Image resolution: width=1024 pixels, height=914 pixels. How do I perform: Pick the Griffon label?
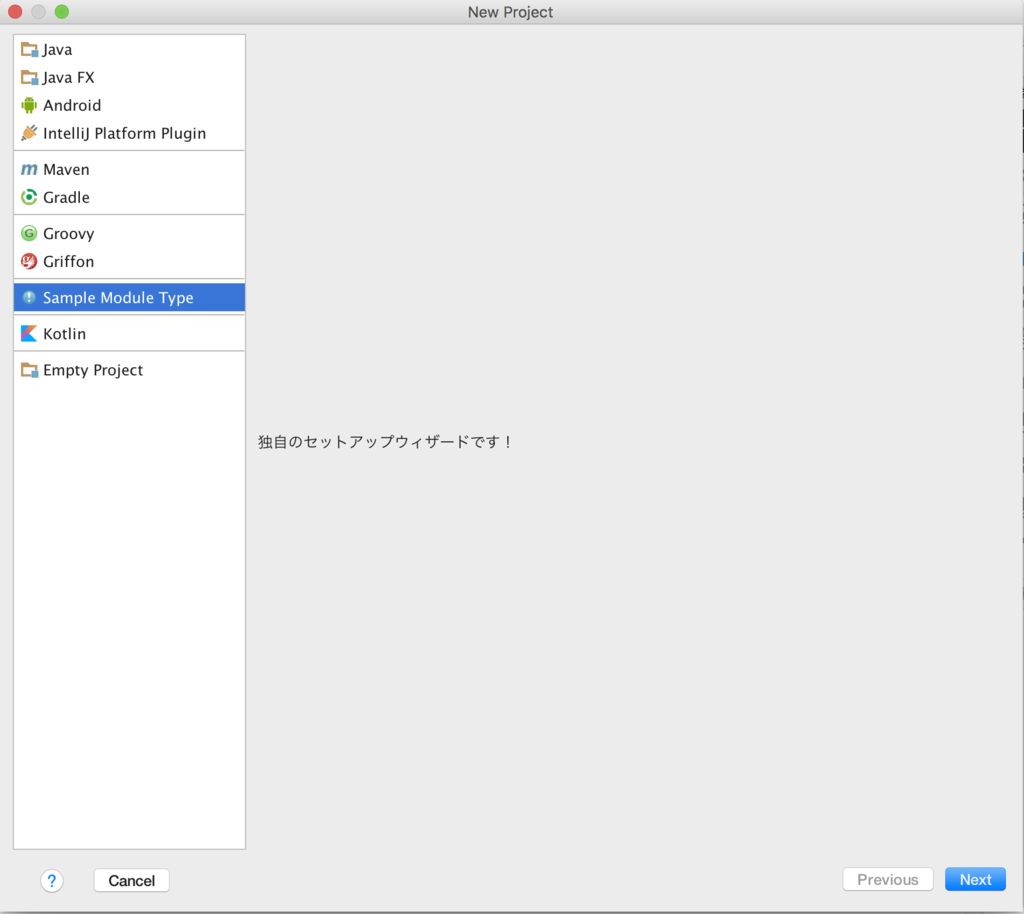(69, 261)
